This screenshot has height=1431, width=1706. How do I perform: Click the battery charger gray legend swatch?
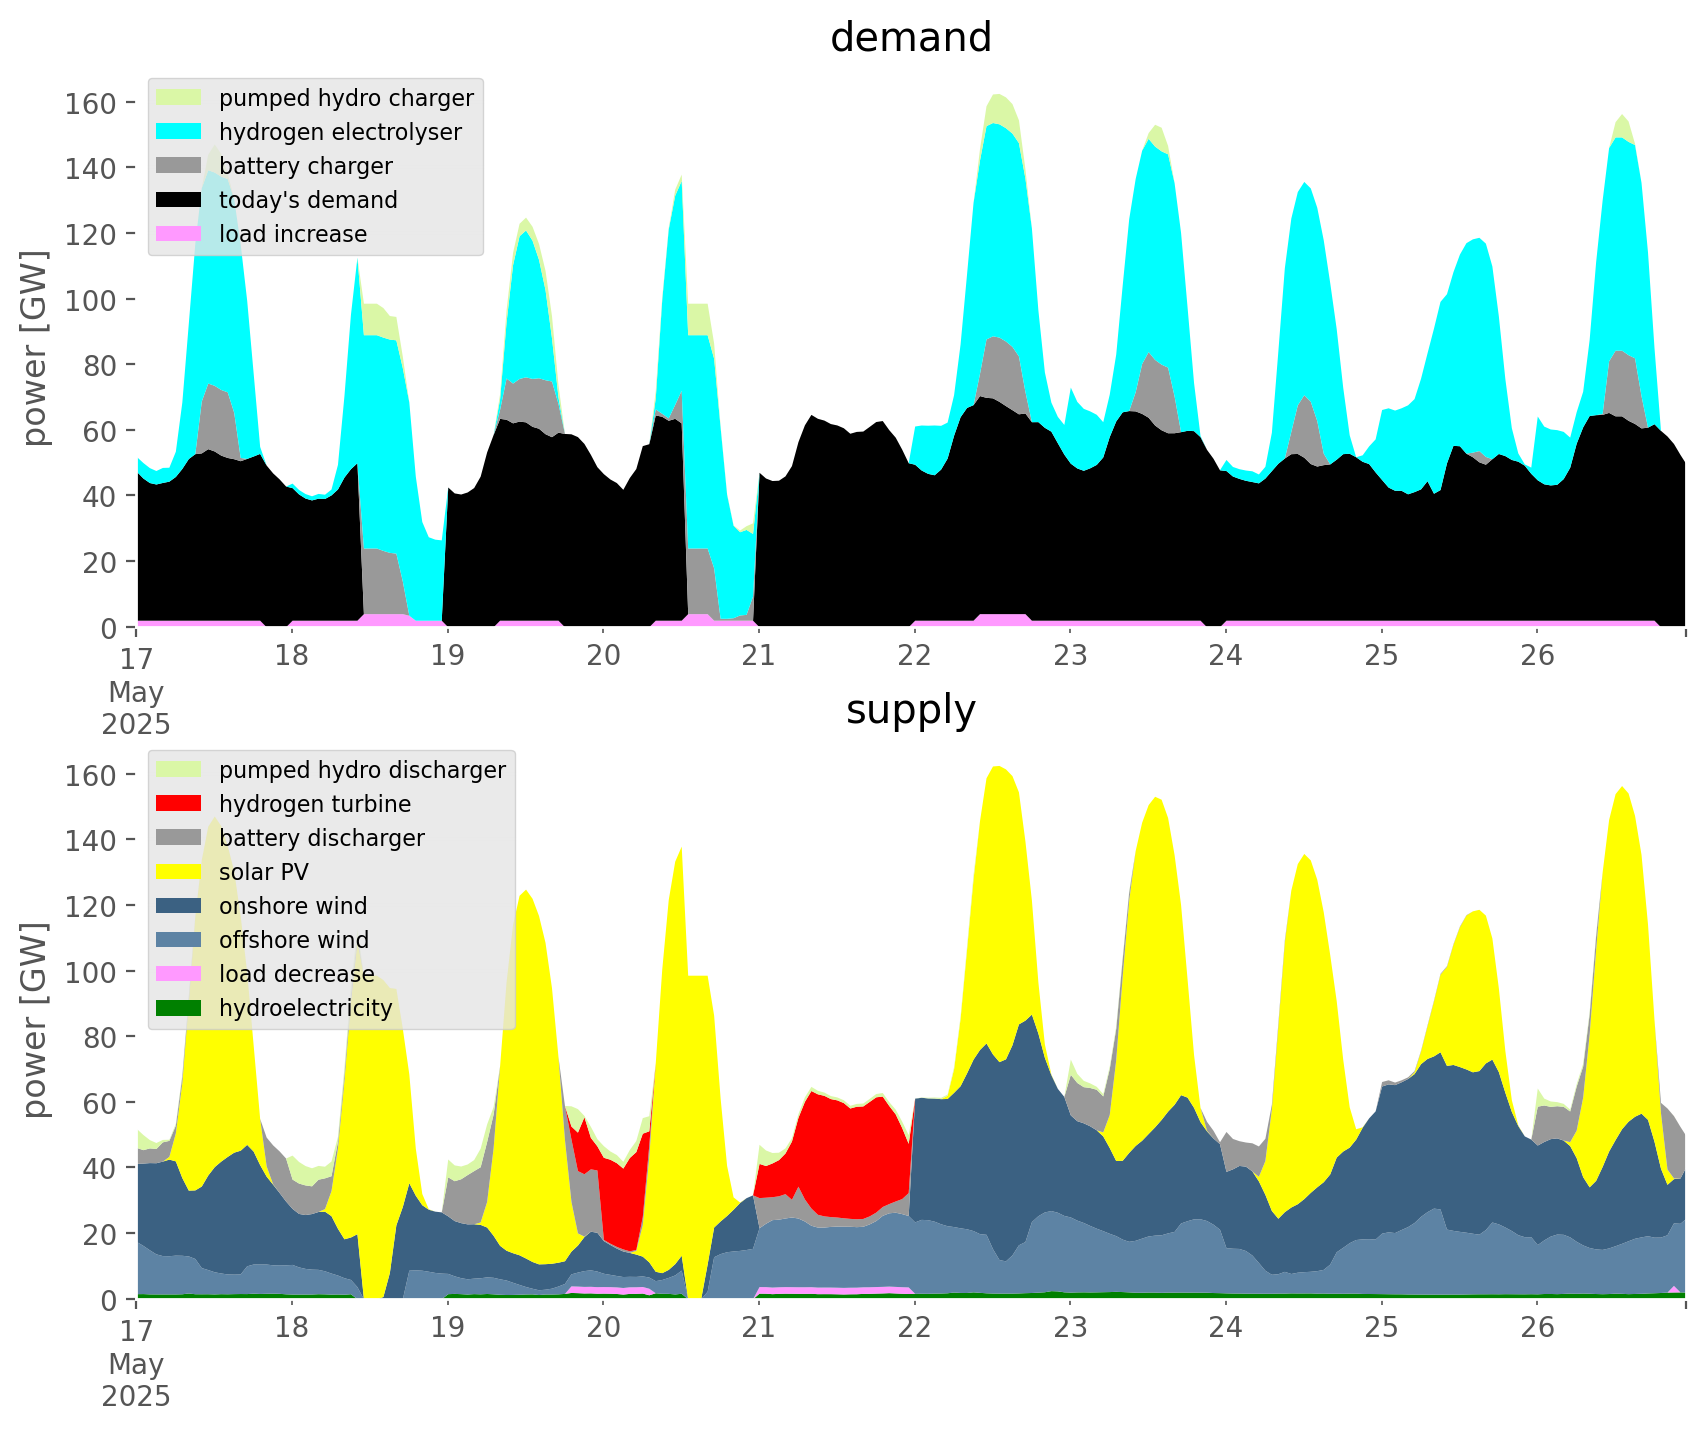click(x=180, y=166)
